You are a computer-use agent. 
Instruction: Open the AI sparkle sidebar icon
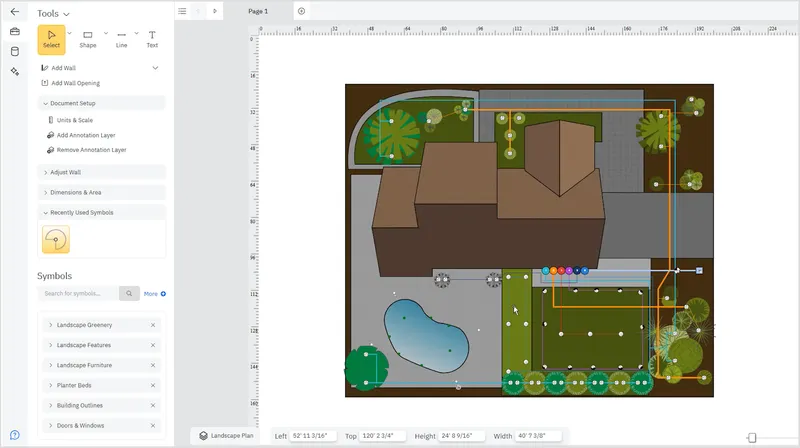tap(15, 71)
